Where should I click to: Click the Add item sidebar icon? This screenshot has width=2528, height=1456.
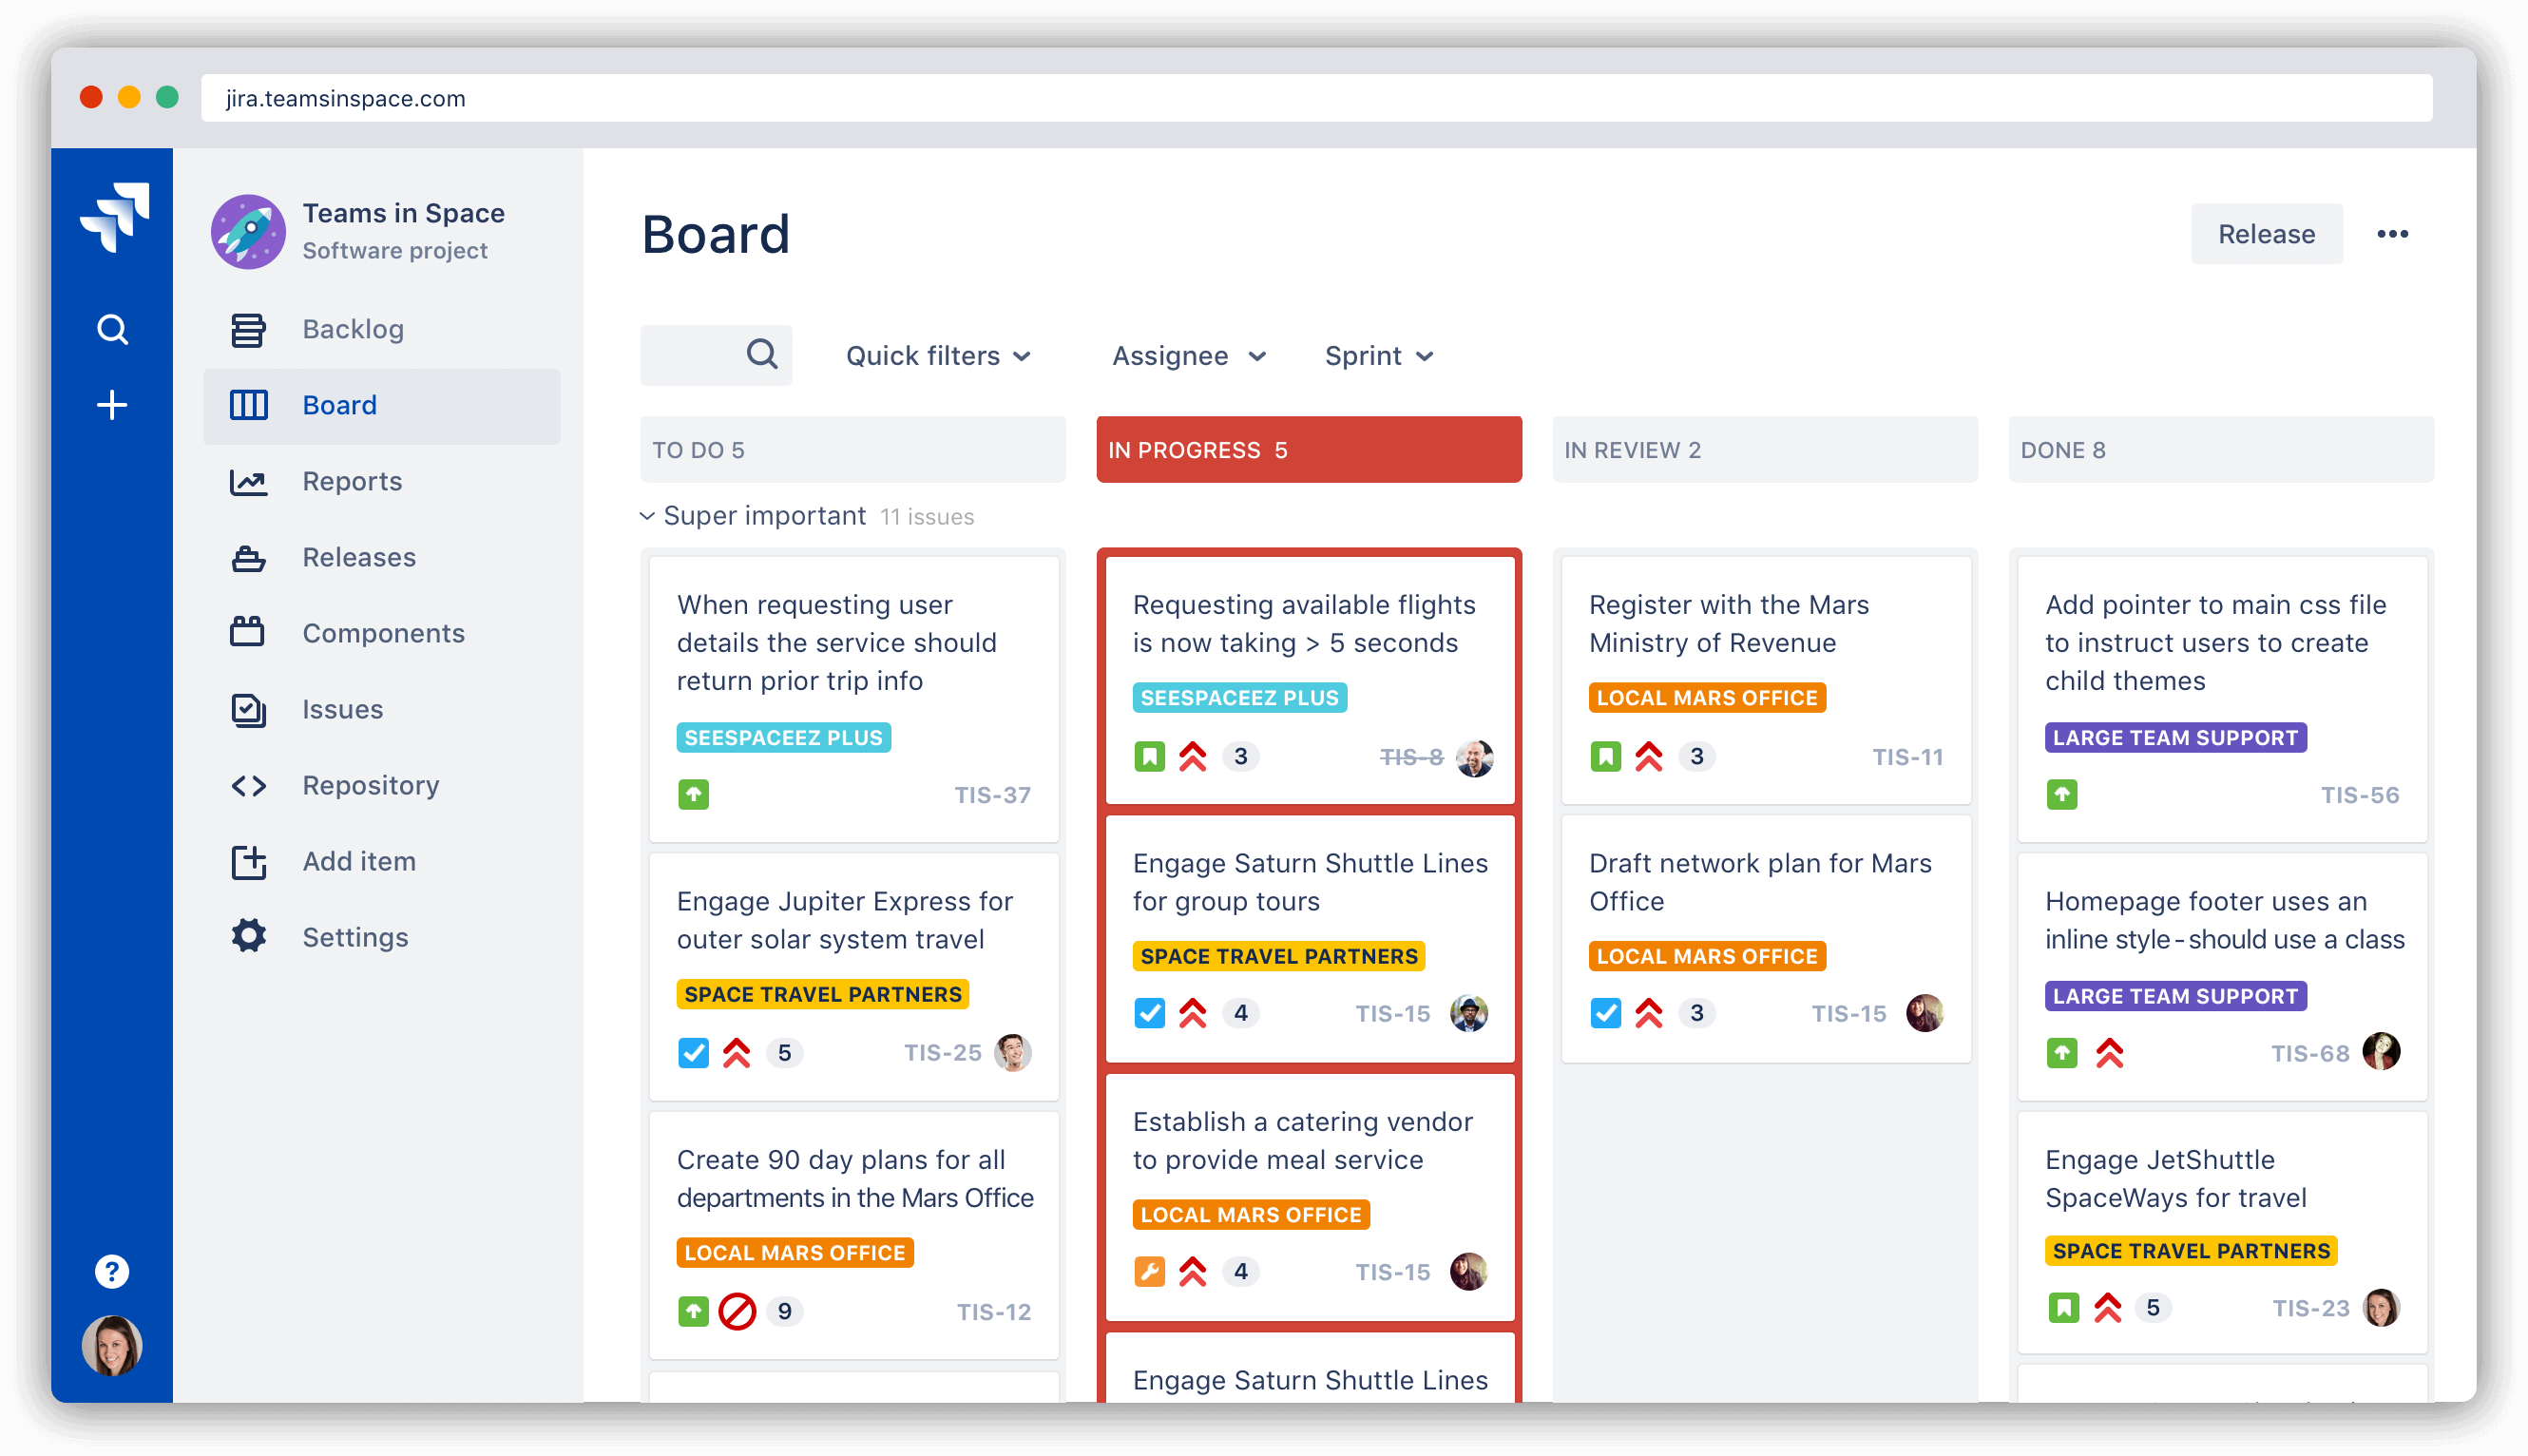248,861
